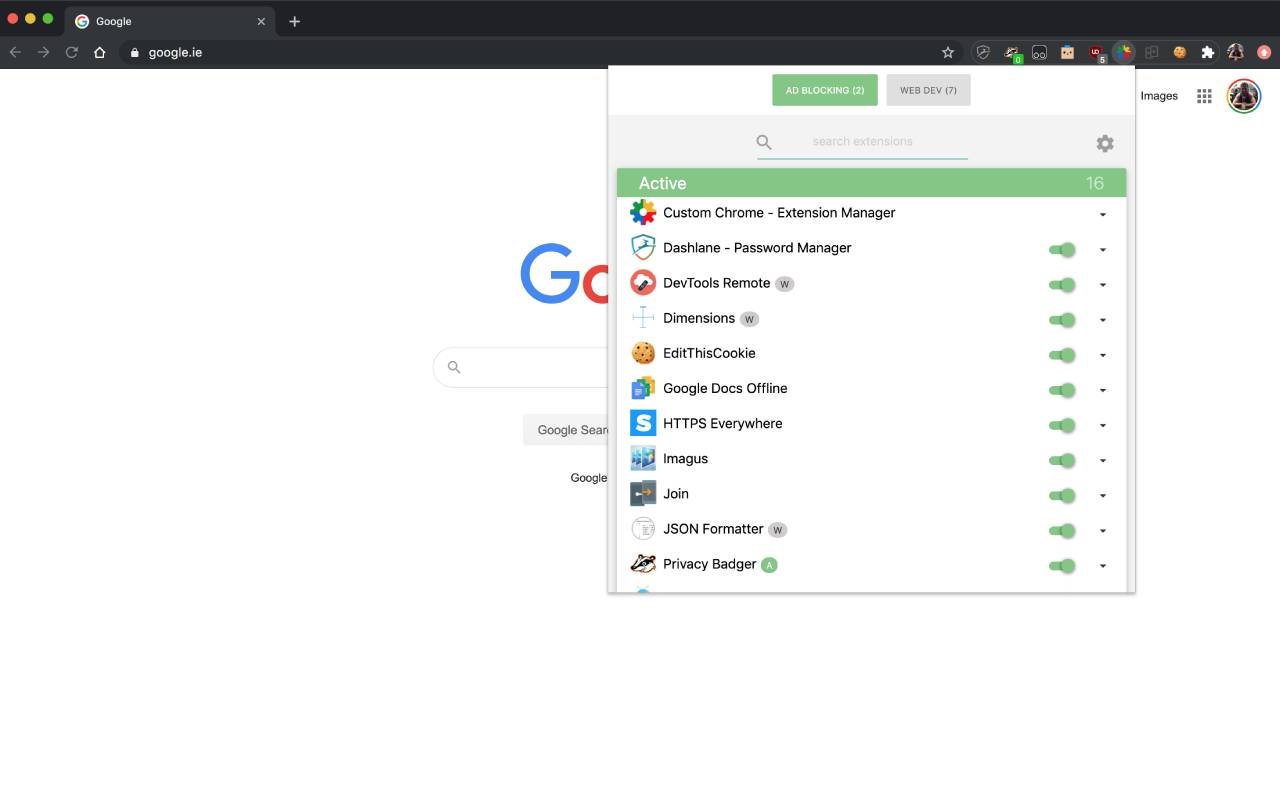Click the Dashlane icon in extension list
The width and height of the screenshot is (1280, 800).
[x=643, y=247]
